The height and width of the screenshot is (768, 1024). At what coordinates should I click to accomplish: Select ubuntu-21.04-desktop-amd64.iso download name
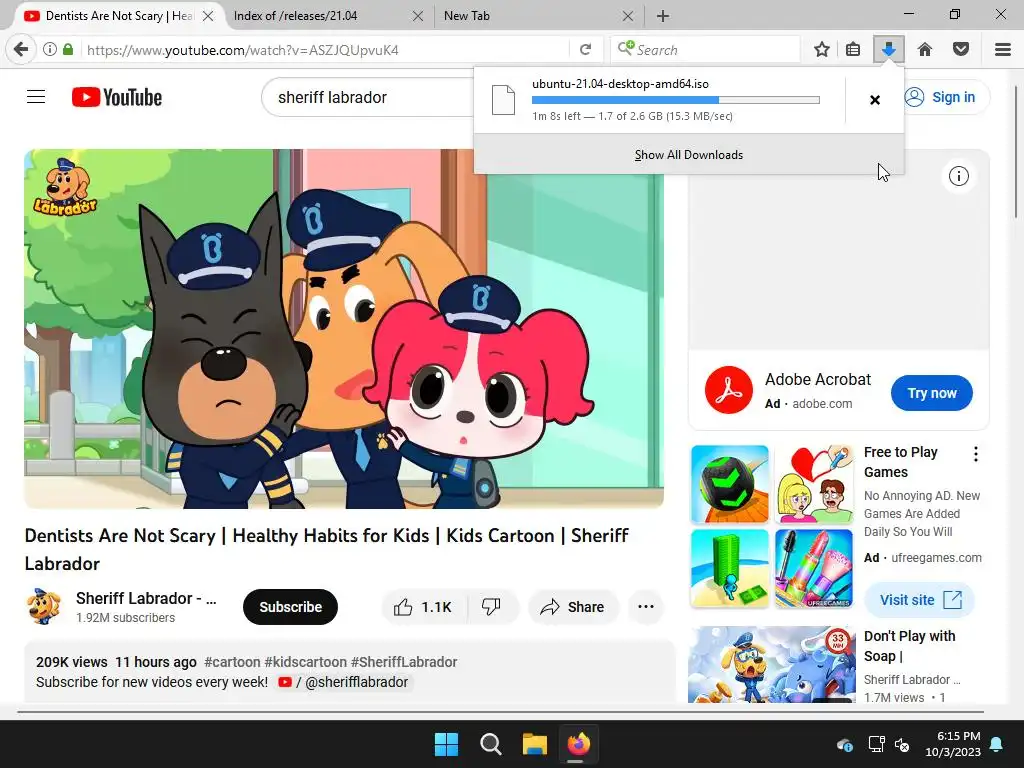620,84
